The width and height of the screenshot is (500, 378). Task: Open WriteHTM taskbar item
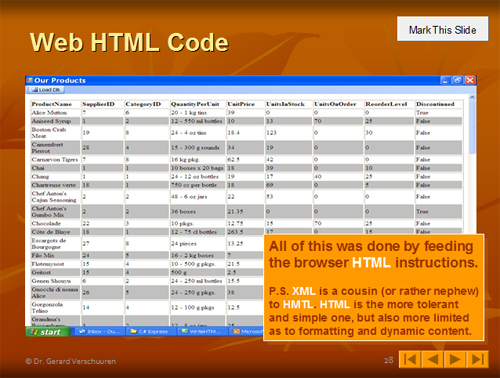coord(201,331)
